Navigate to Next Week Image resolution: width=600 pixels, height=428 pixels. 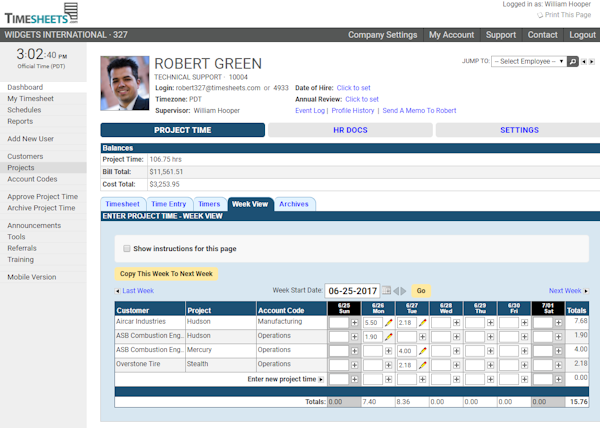(x=565, y=291)
